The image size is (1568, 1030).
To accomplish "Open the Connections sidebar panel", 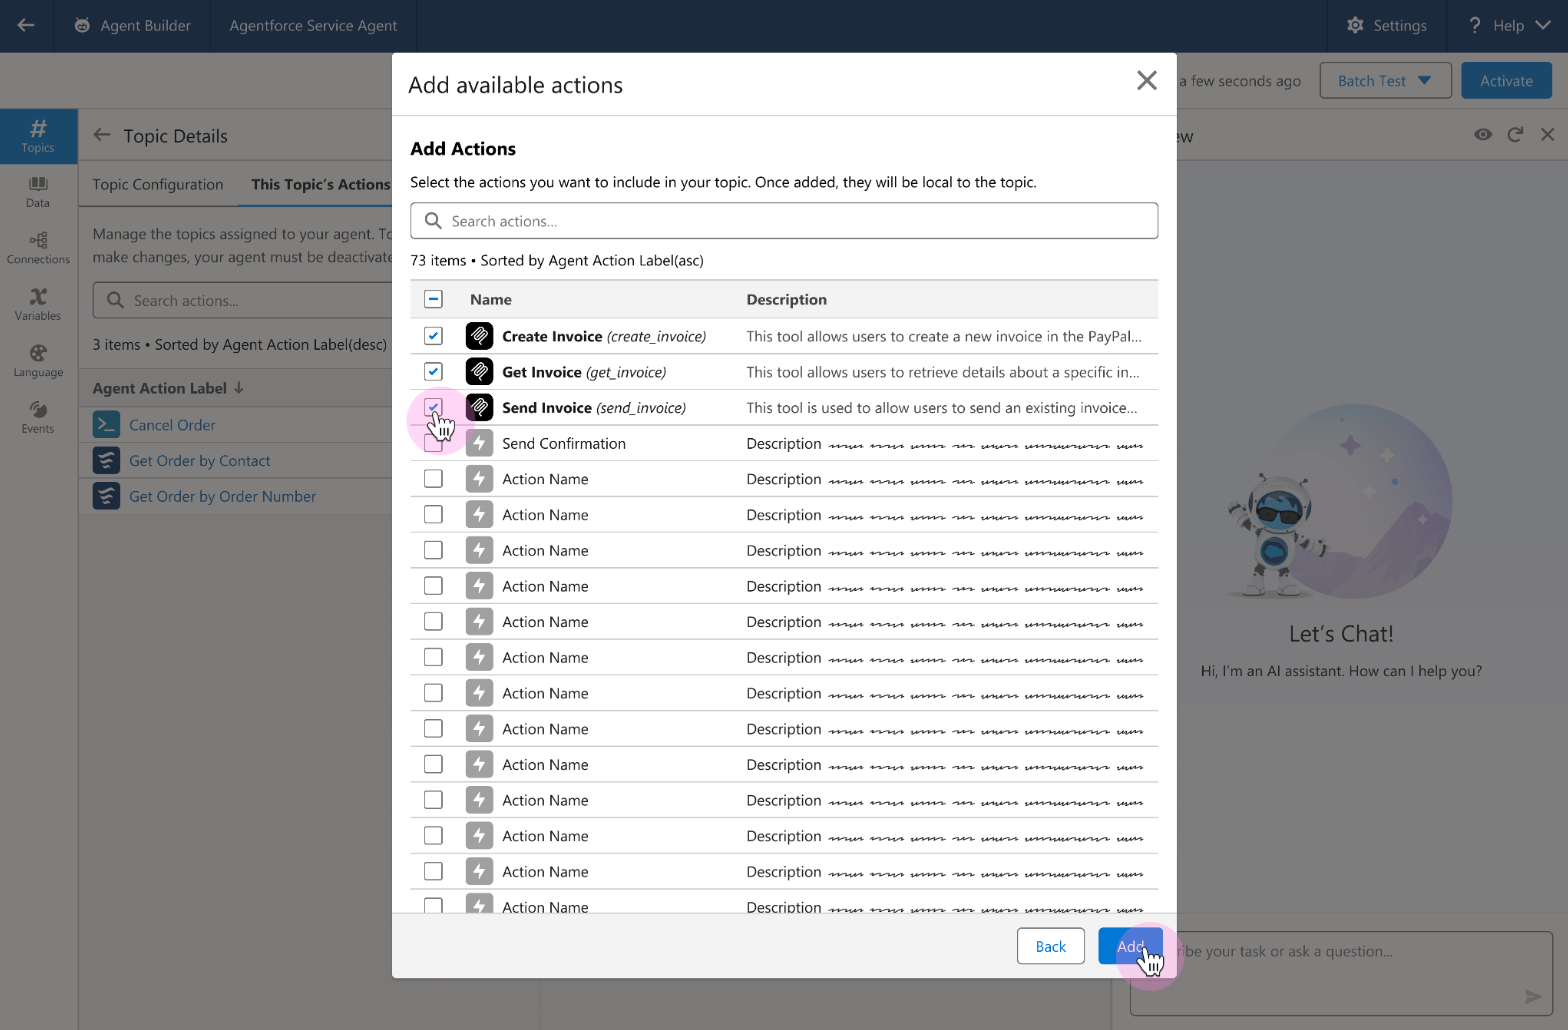I will [38, 247].
